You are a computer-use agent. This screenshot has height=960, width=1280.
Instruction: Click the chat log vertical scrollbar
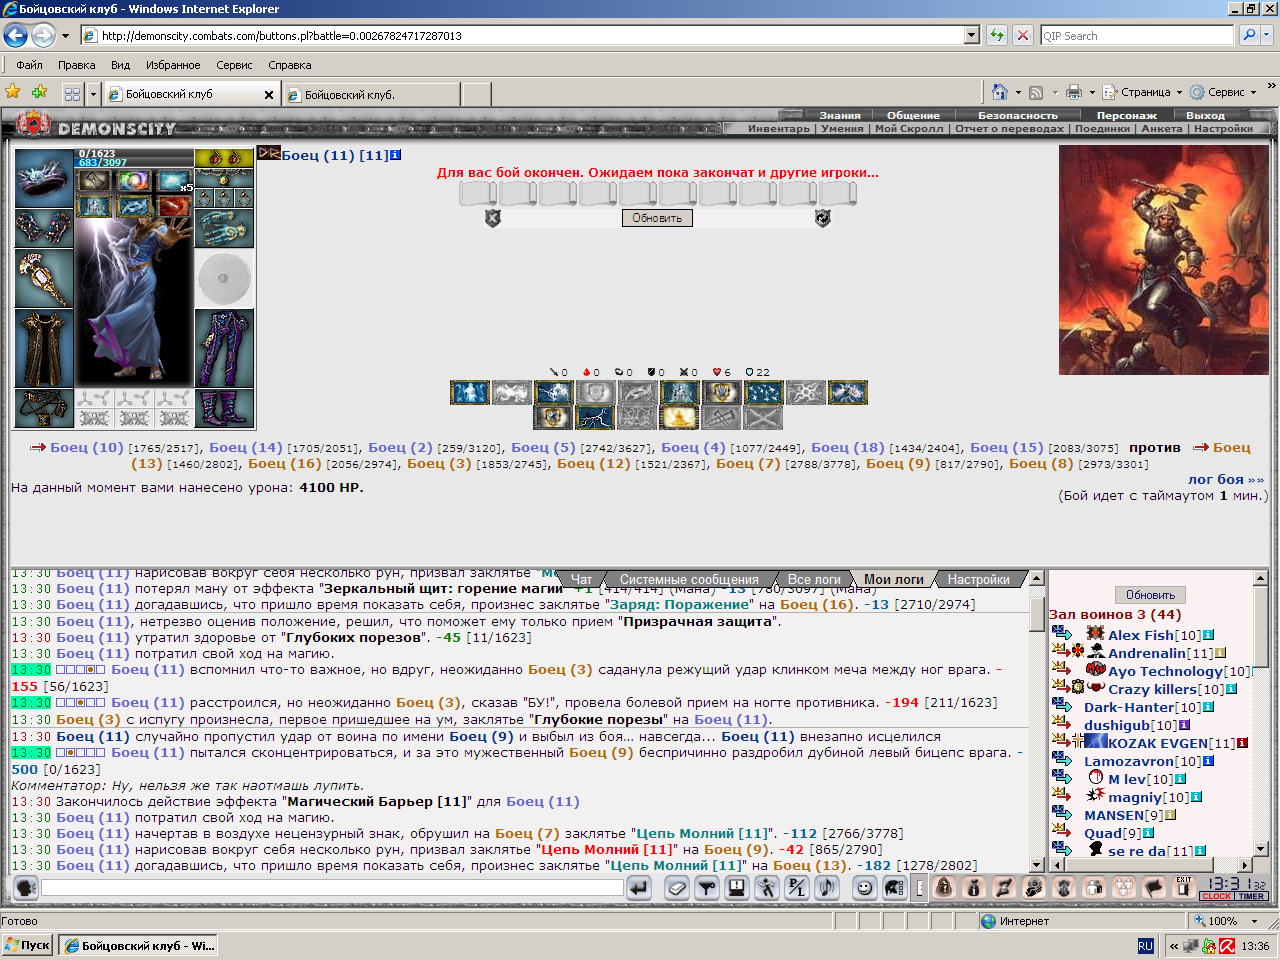click(x=1037, y=721)
